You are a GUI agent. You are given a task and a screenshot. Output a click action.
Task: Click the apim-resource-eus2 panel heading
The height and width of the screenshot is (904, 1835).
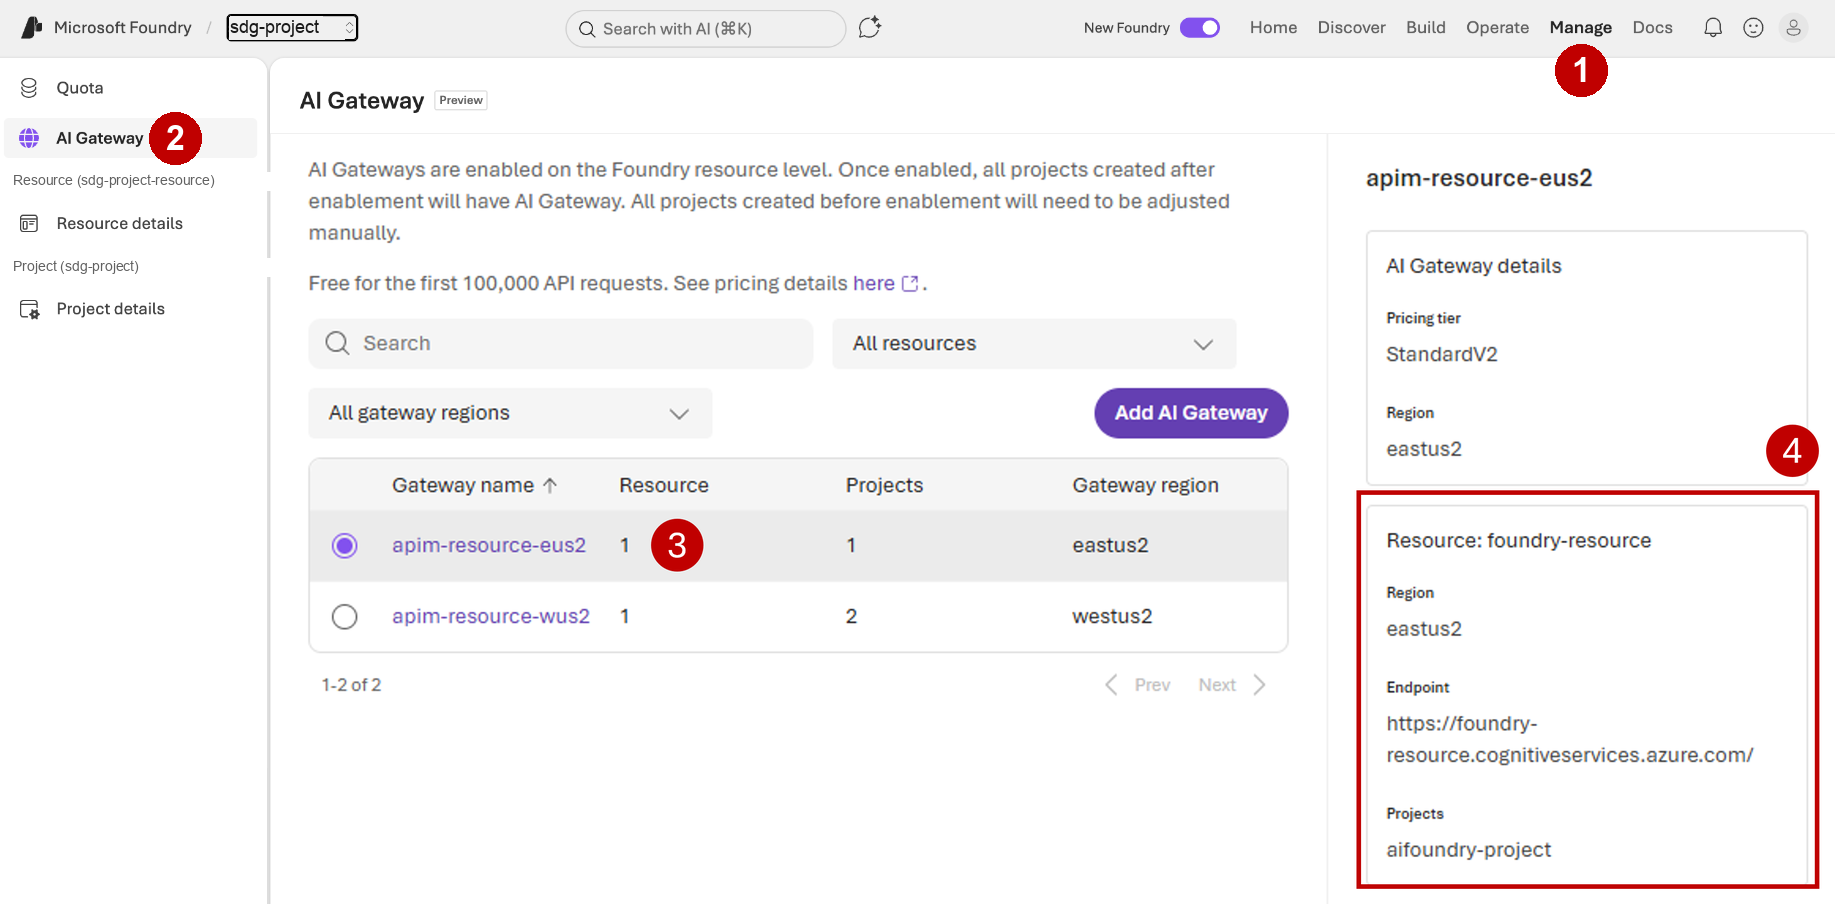pyautogui.click(x=1479, y=179)
